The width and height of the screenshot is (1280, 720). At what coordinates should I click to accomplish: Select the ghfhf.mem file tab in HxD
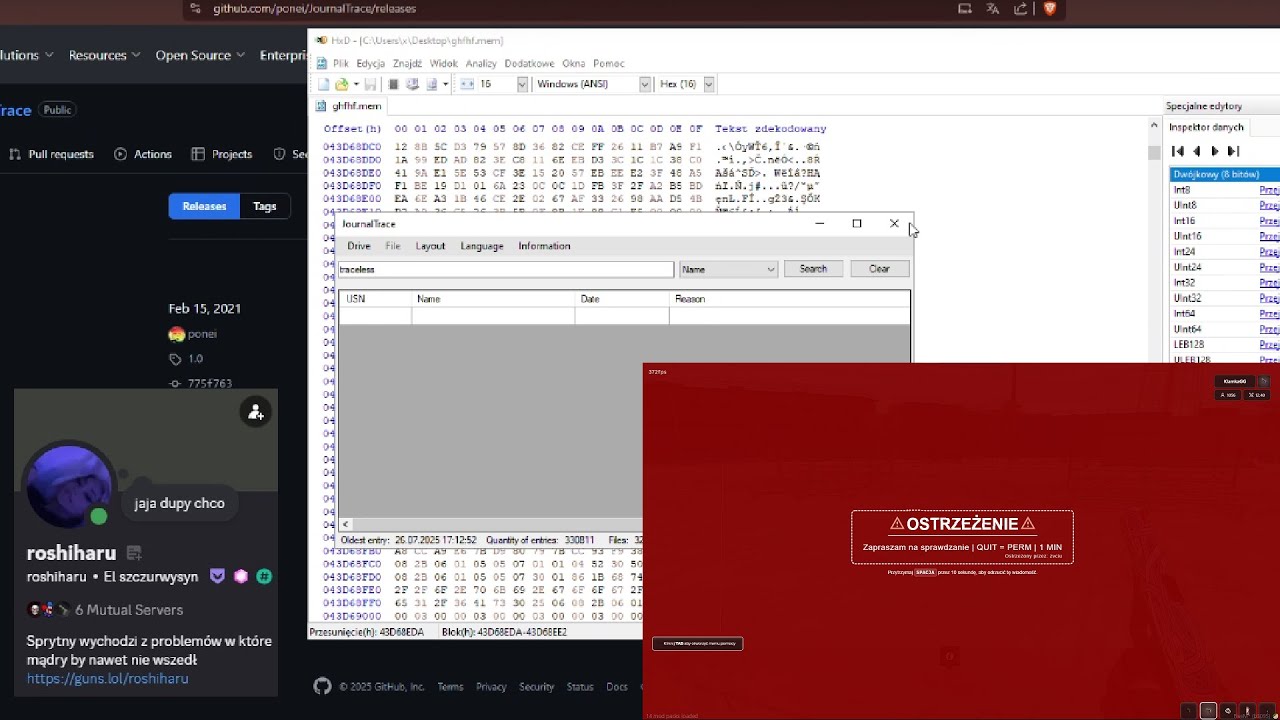[x=350, y=106]
